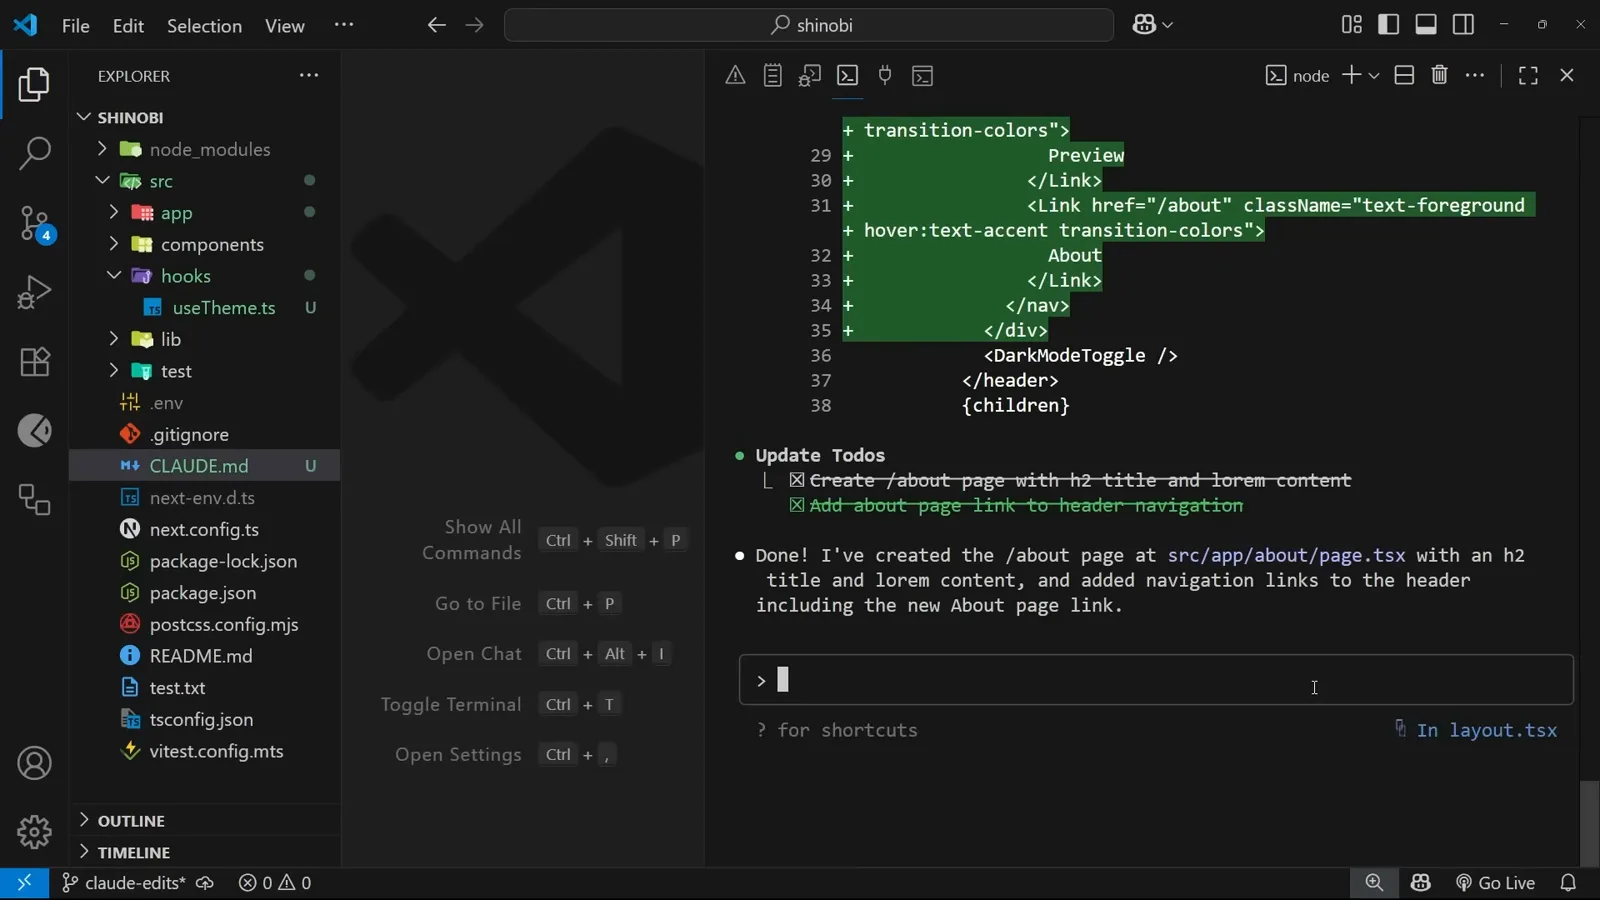Screen dimensions: 1600x900
Task: Open Explorer views and more actions ellipsis
Action: pos(309,75)
